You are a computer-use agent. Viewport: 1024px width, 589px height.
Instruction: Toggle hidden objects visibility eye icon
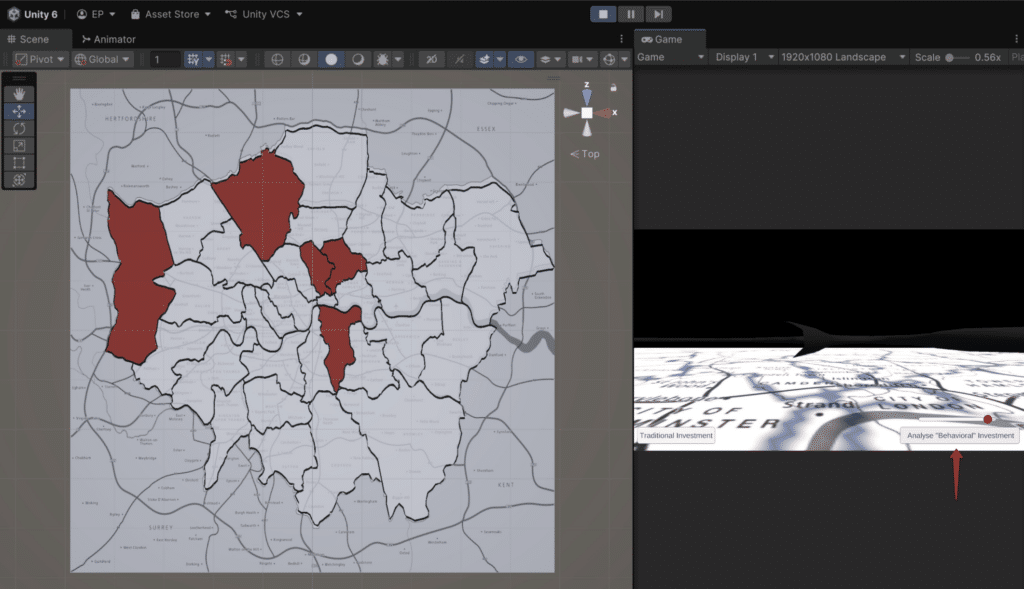520,60
